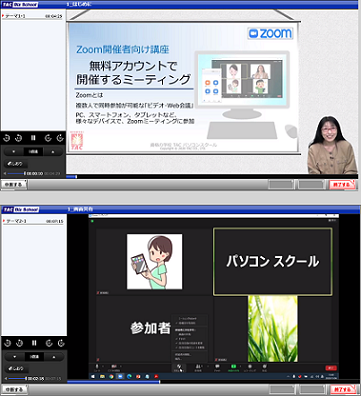Open File Explorer from recorded taskbar
The width and height of the screenshot is (361, 396).
[102, 376]
